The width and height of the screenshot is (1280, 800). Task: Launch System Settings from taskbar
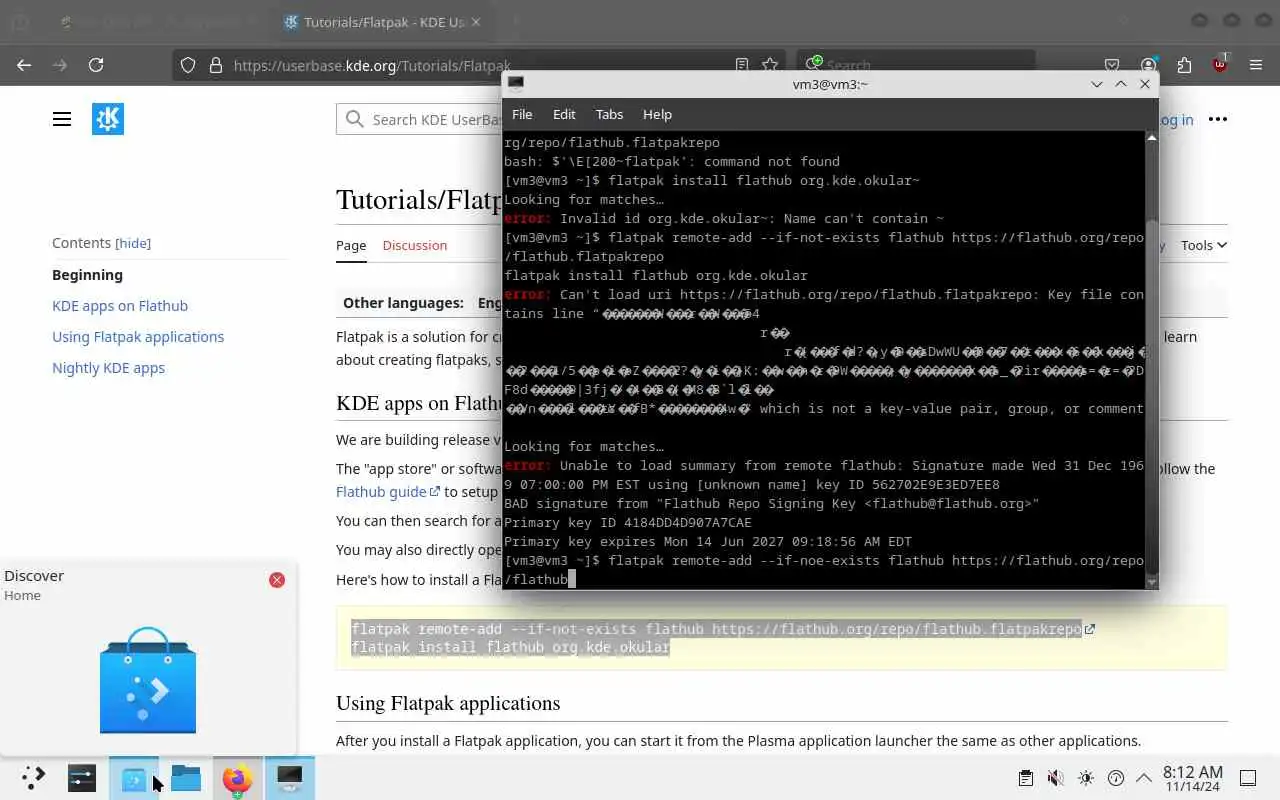click(82, 778)
